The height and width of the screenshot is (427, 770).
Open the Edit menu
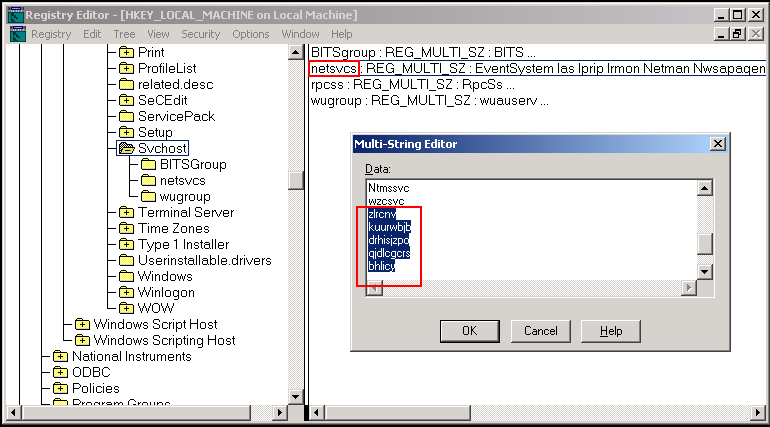pos(92,34)
